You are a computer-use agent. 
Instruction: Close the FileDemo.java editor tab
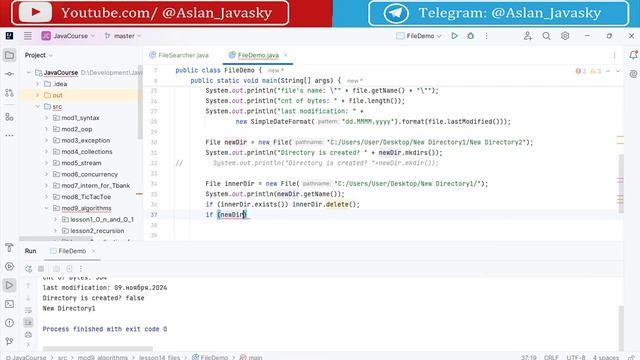[286, 55]
